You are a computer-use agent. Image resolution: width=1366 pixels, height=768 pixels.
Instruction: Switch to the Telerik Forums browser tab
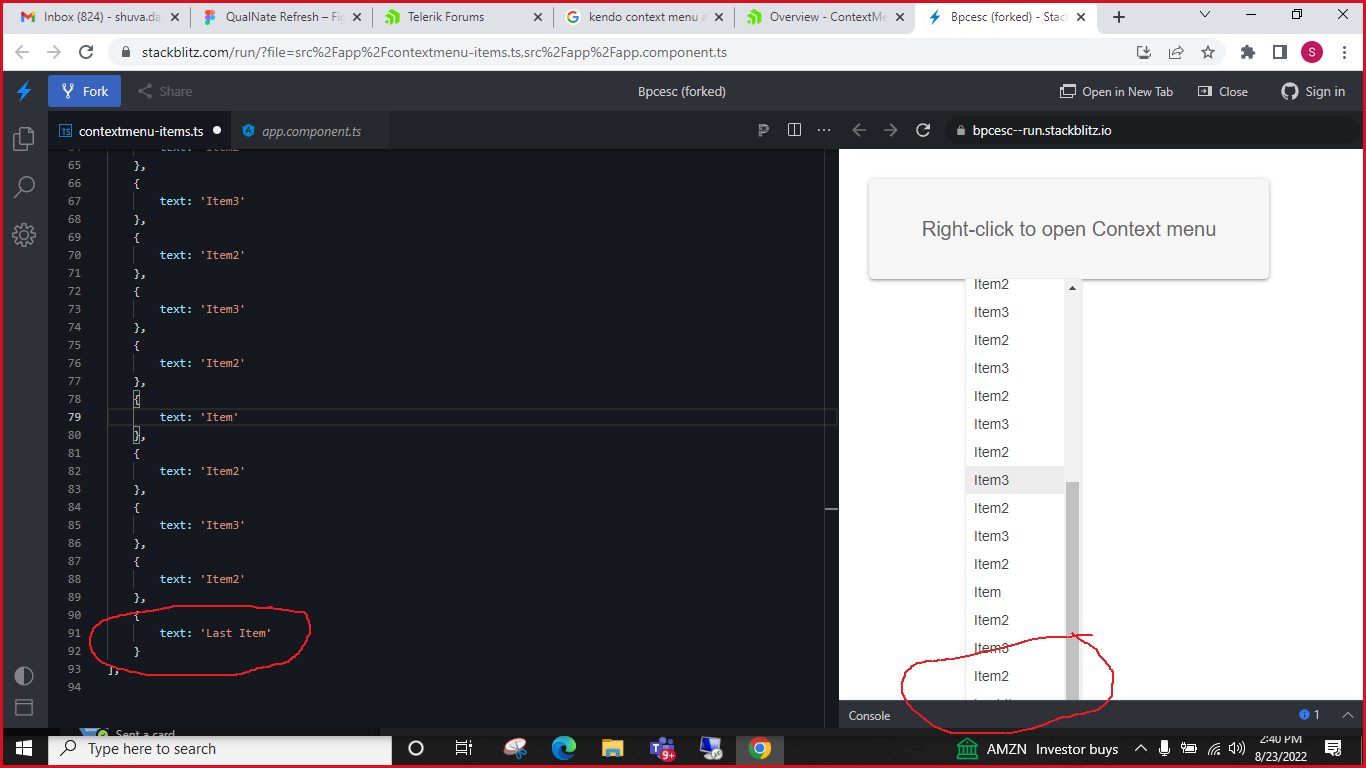460,17
